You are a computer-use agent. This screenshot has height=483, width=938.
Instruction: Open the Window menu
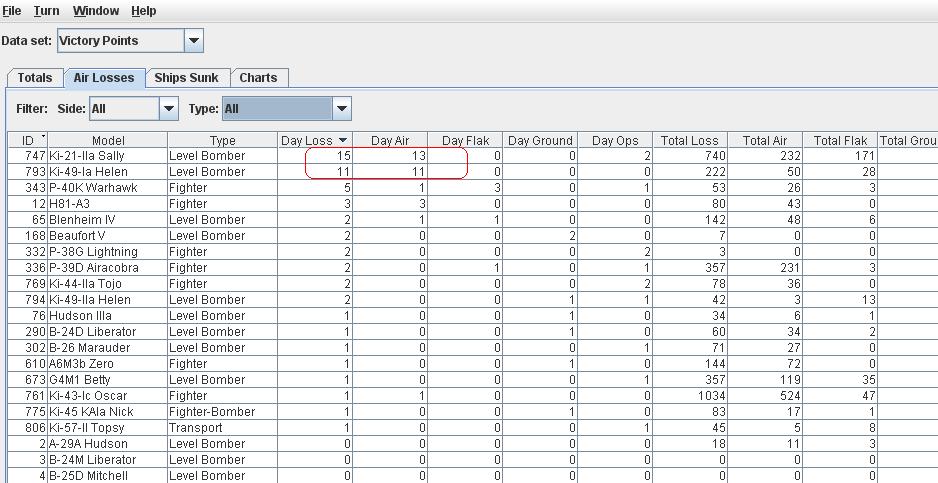click(96, 11)
